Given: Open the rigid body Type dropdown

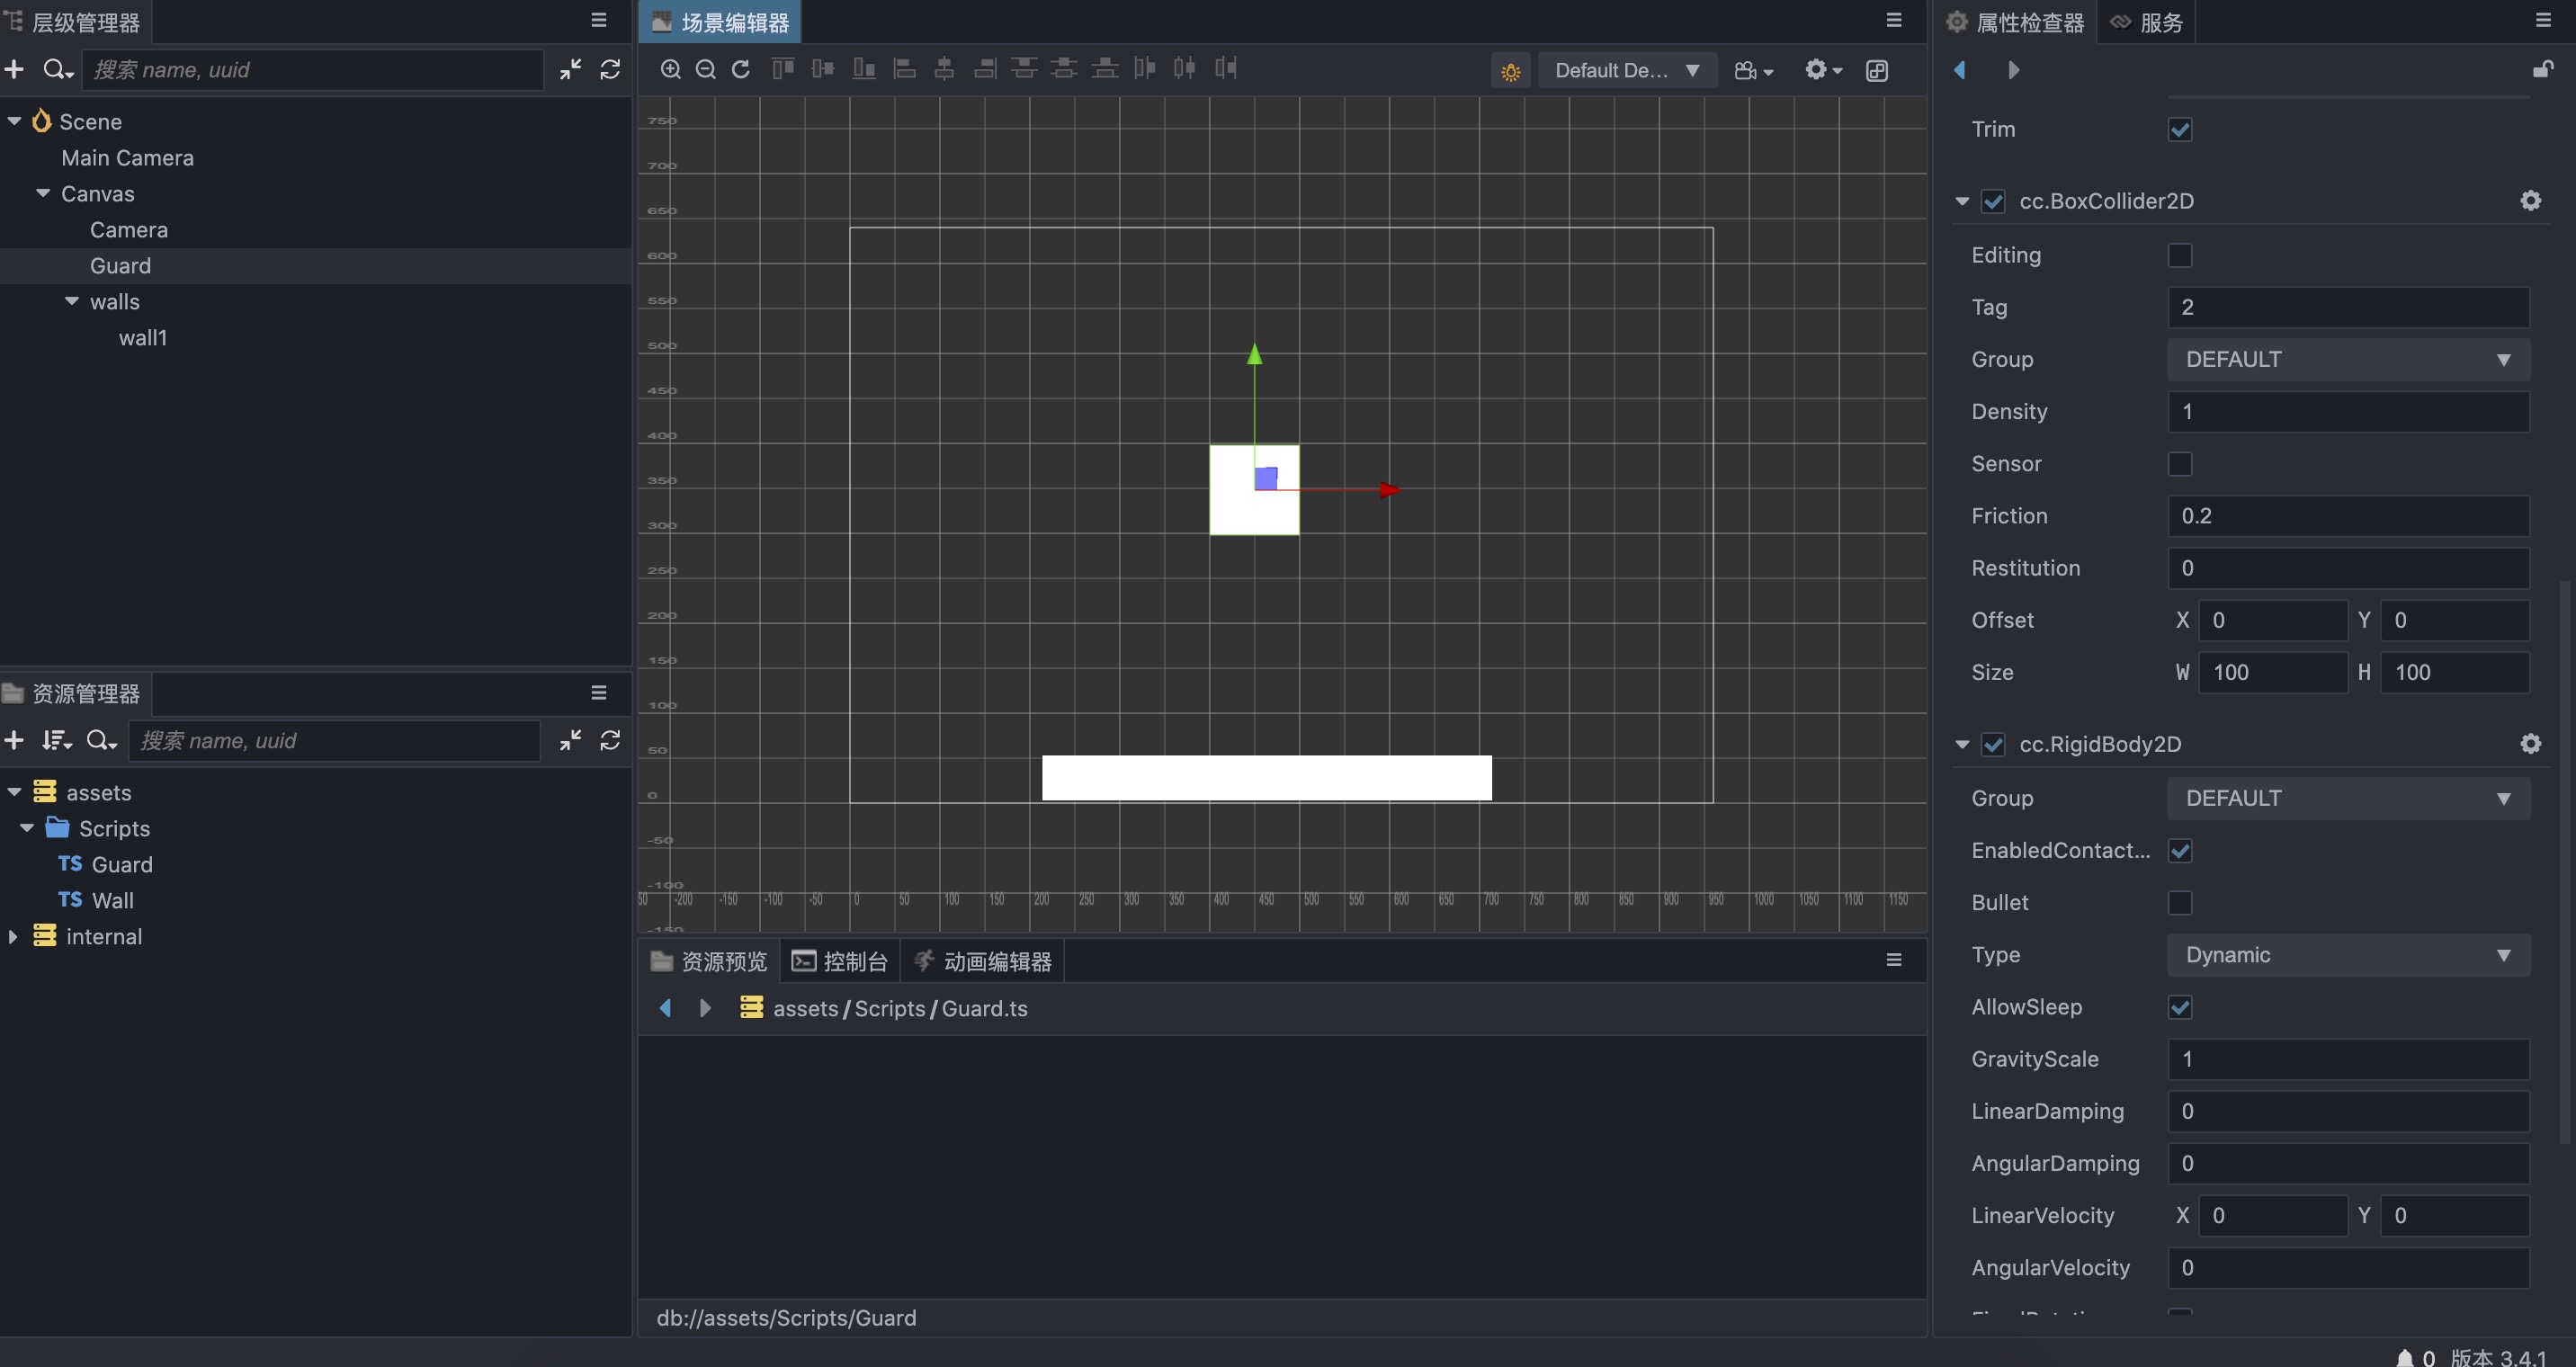Looking at the screenshot, I should 2348,955.
